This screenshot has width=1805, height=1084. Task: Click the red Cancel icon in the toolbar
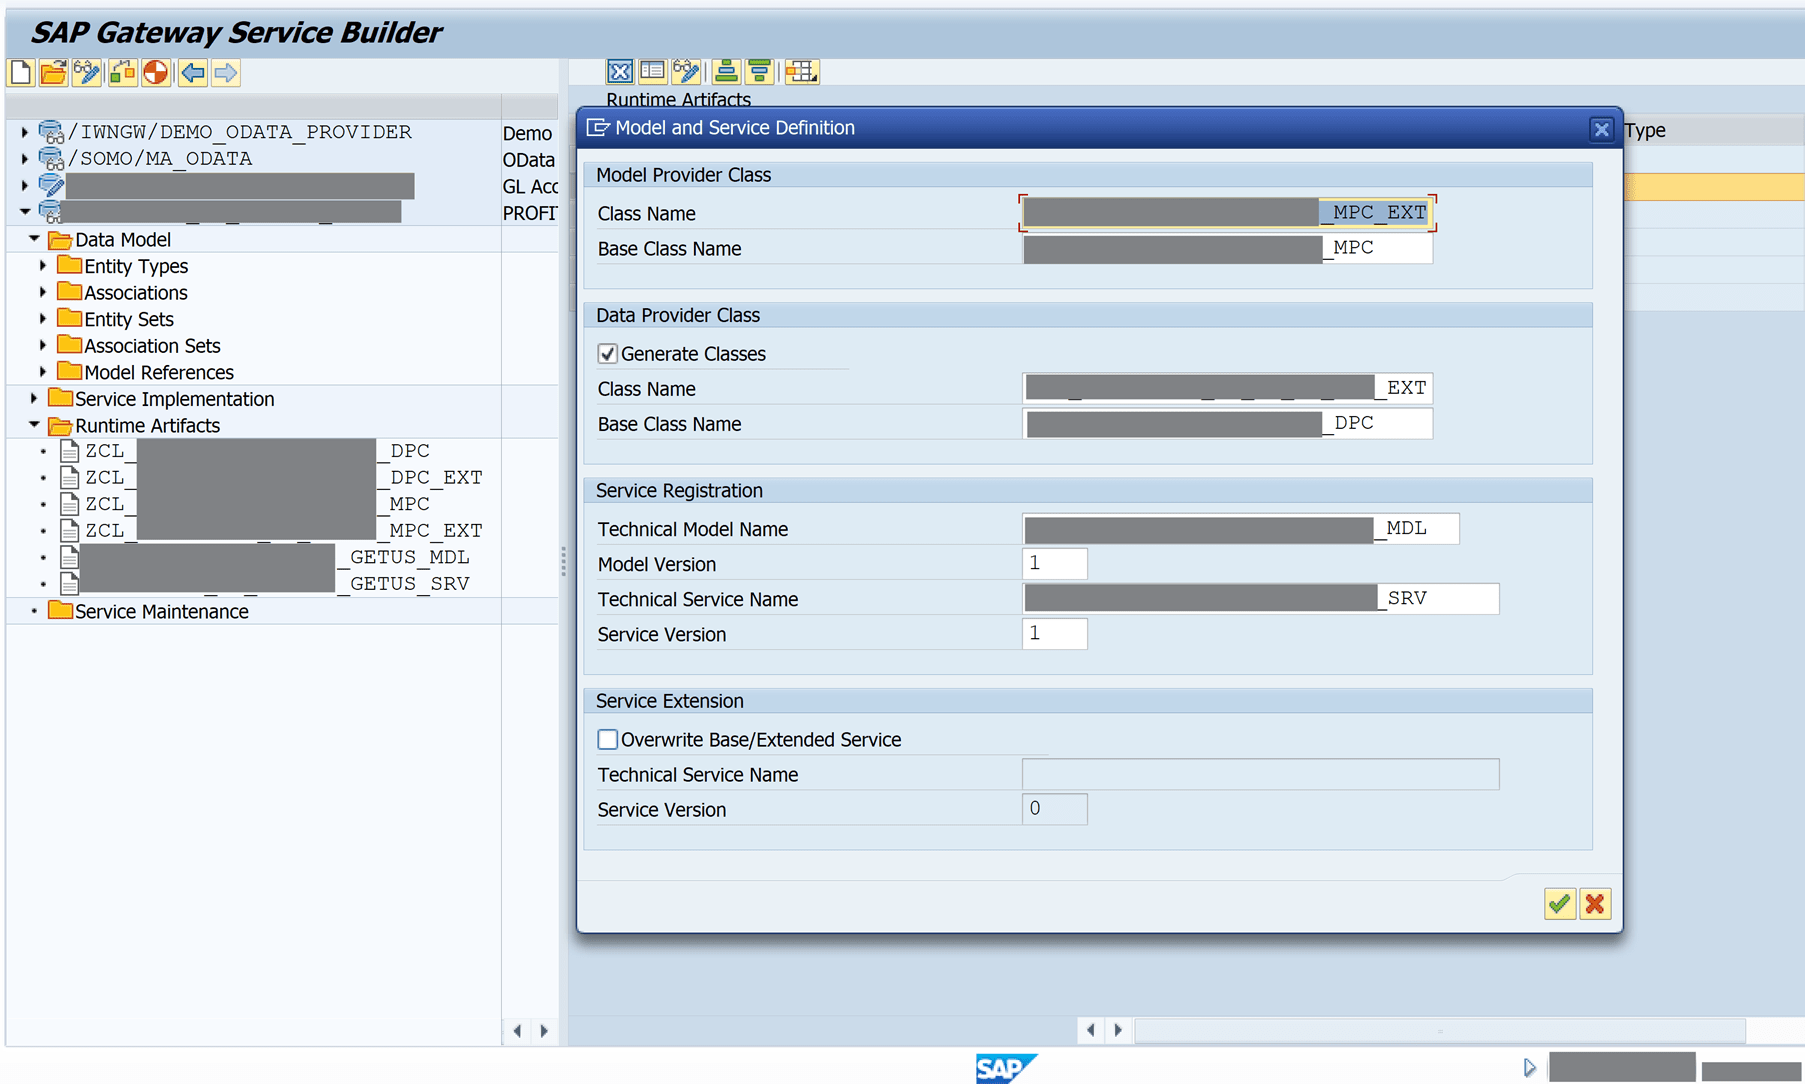pyautogui.click(x=157, y=72)
